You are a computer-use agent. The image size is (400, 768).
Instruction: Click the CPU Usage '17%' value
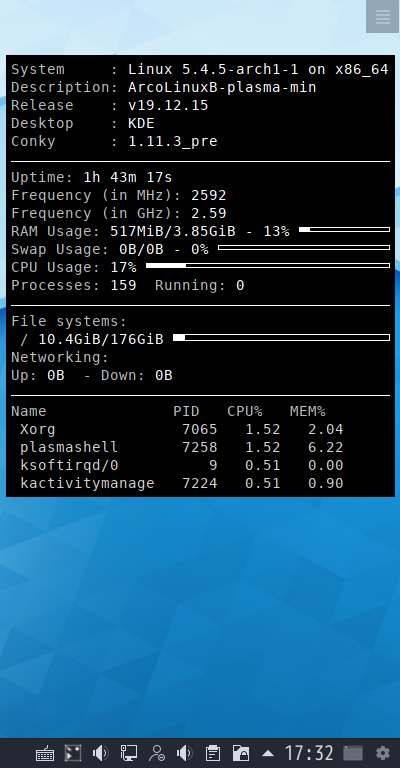(x=123, y=267)
